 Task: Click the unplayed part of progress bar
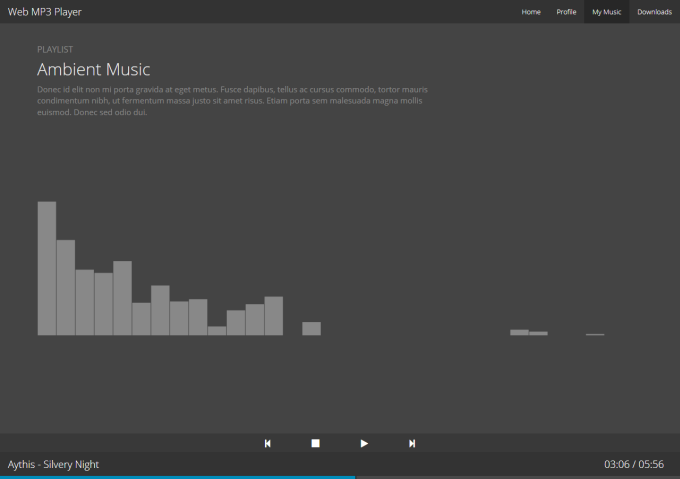(x=517, y=477)
